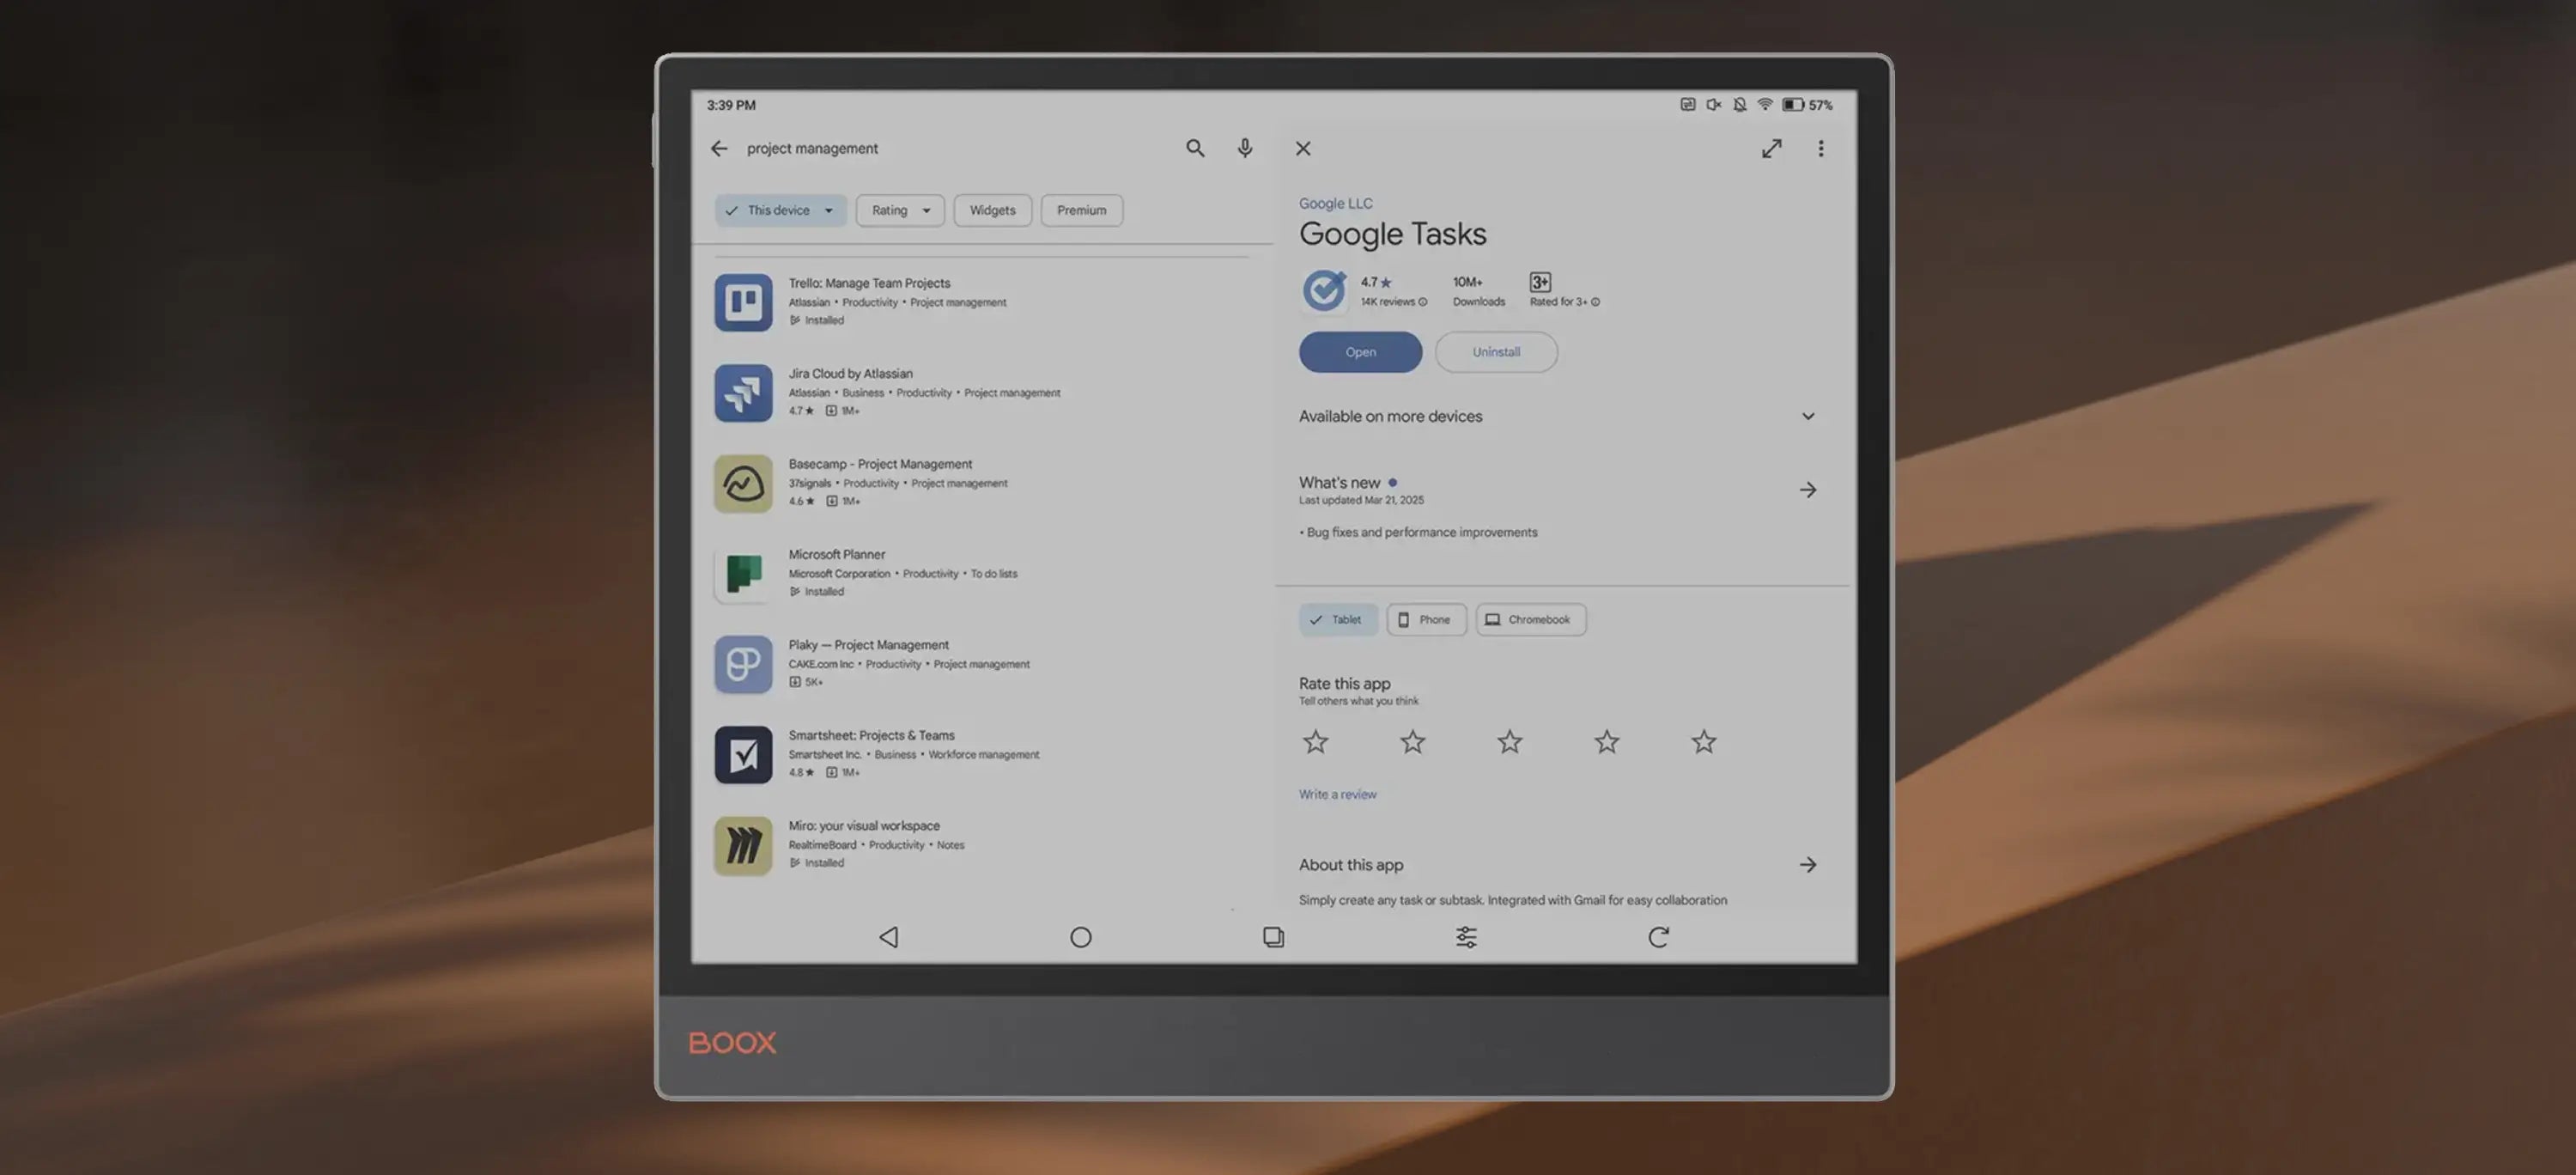Screen dimensions: 2576x1175
Task: Open the Google Tasks app
Action: coord(1360,352)
